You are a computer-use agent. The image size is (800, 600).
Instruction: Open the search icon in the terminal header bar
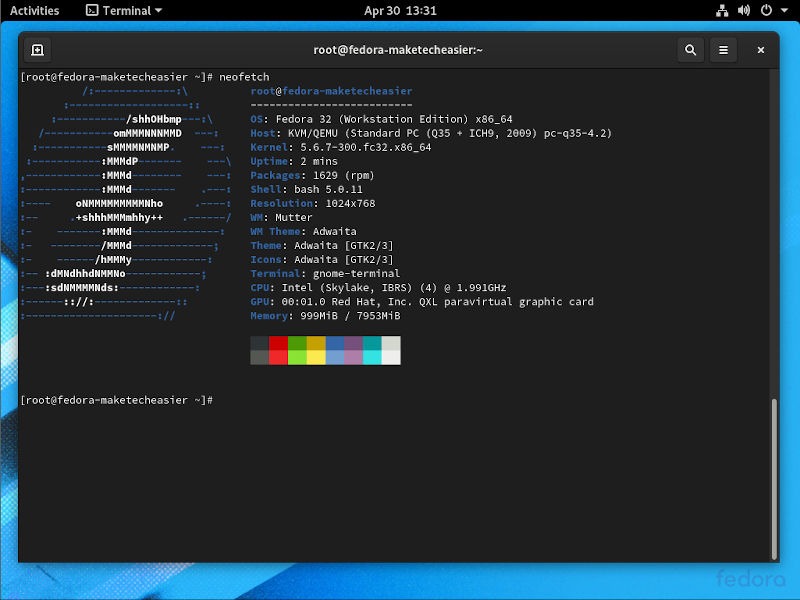pos(690,49)
